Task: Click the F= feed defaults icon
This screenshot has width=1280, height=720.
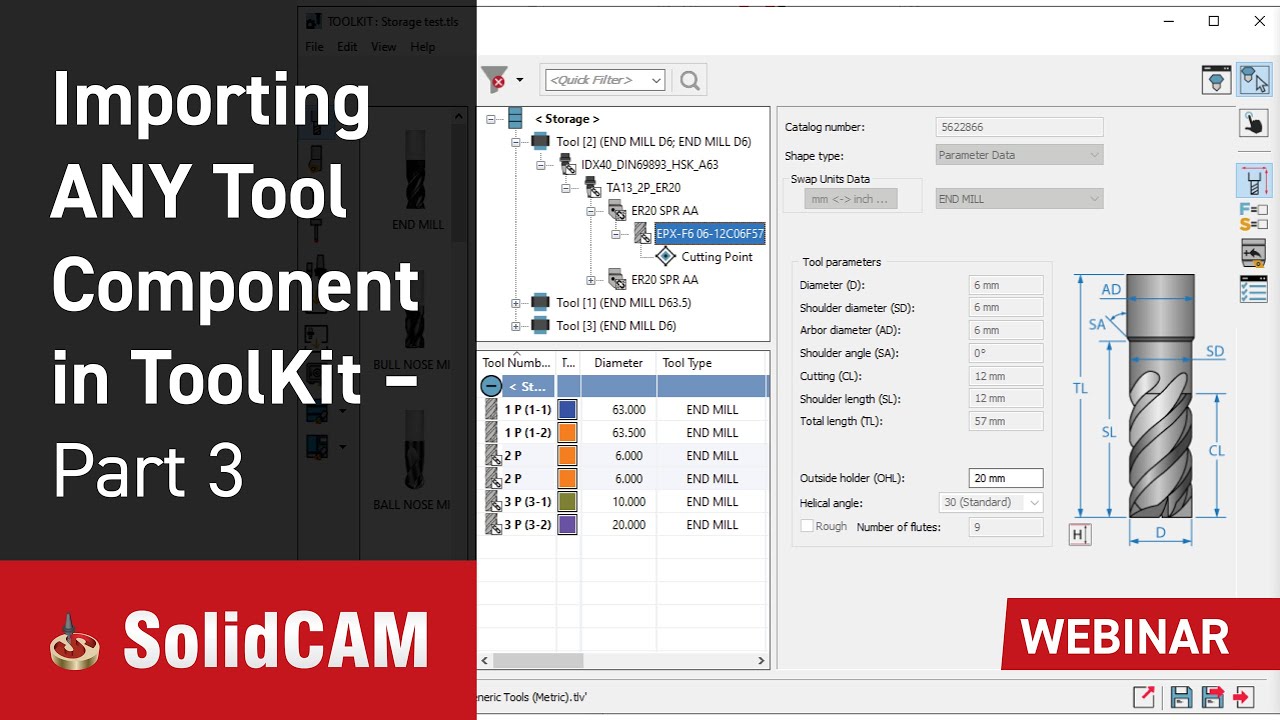Action: coord(1254,209)
